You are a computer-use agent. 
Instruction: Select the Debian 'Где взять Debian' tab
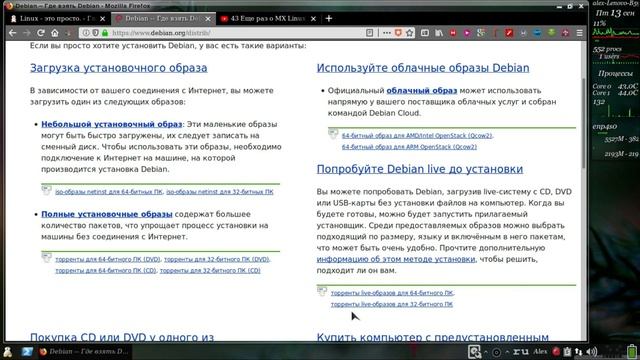[163, 18]
